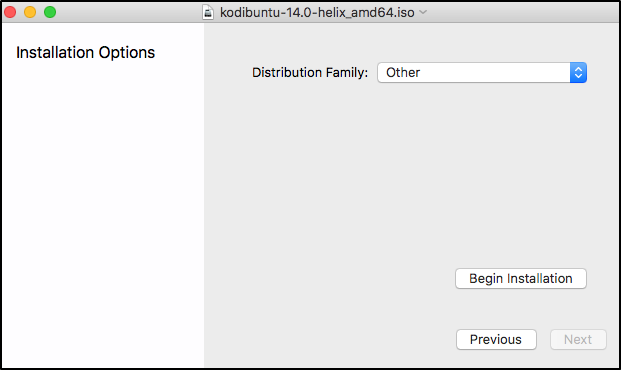Click the down arrow in the blue popup control
This screenshot has width=621, height=370.
(578, 76)
